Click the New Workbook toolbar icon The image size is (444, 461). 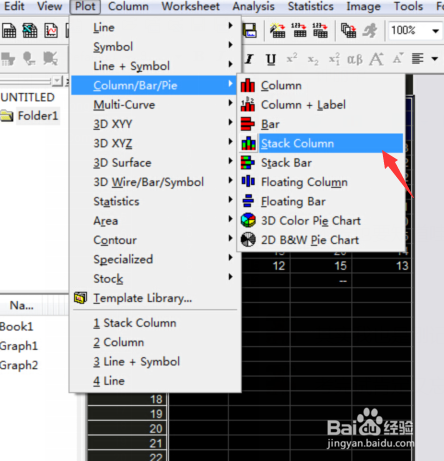(x=9, y=31)
